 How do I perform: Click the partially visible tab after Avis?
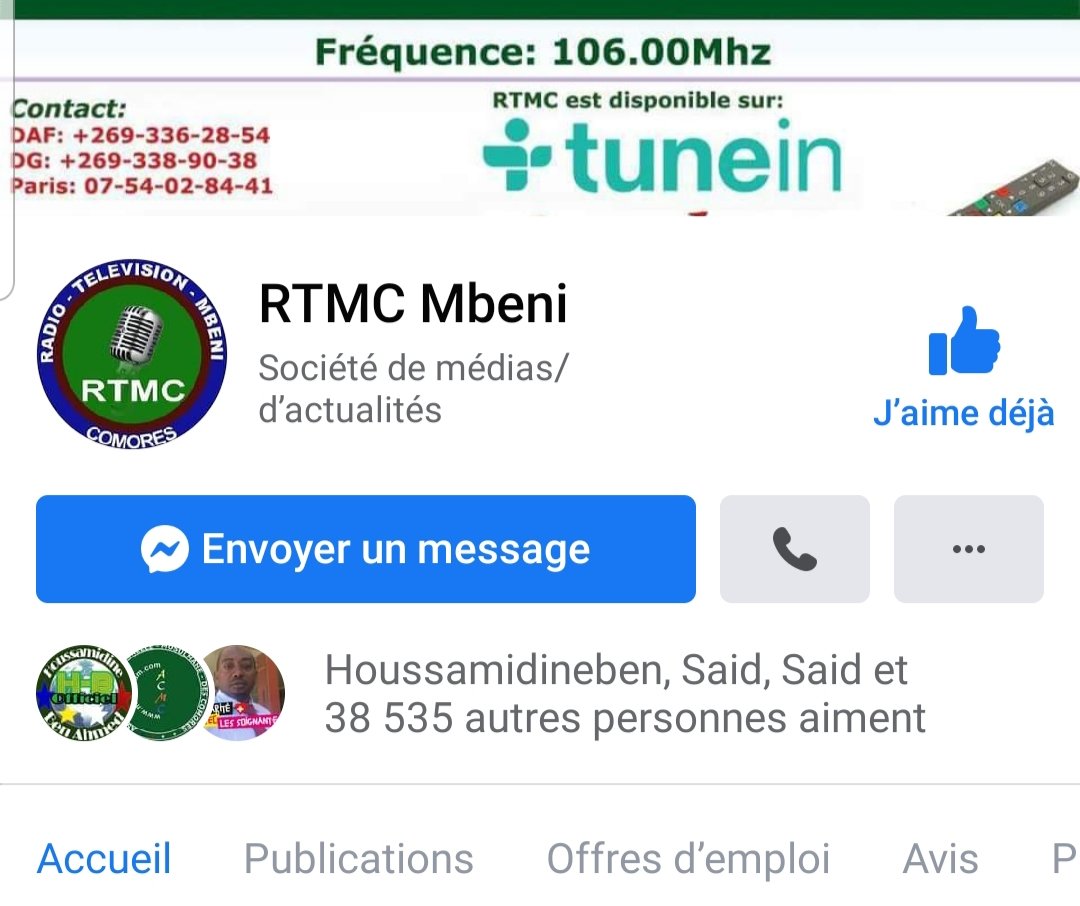[x=1066, y=858]
